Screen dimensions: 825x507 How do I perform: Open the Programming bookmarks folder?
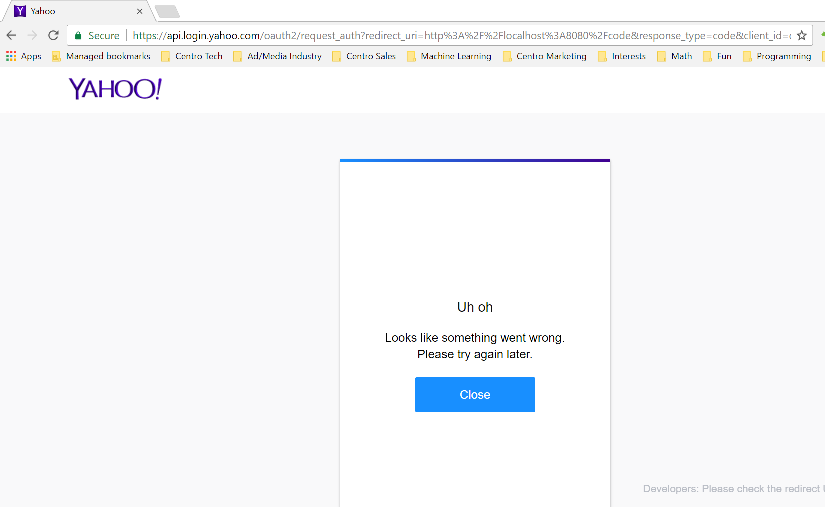point(777,56)
